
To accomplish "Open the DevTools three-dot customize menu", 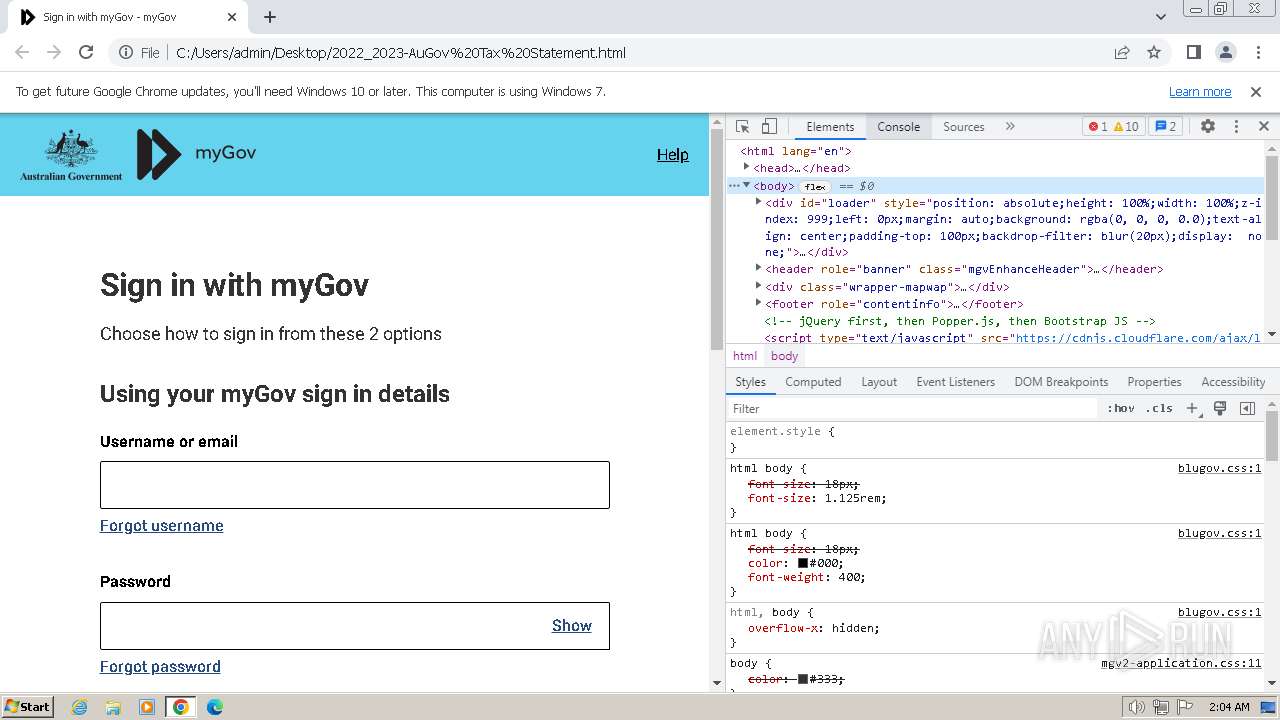I will click(x=1236, y=127).
